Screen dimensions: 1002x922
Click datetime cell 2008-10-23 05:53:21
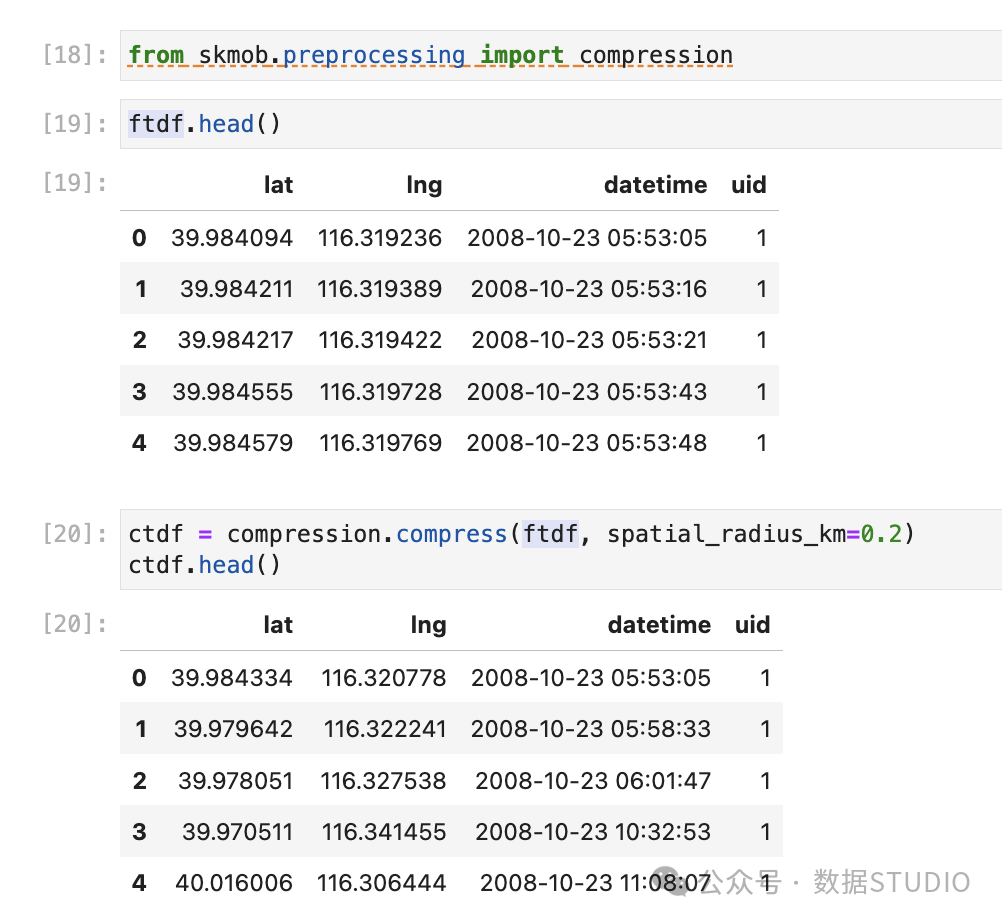[589, 340]
